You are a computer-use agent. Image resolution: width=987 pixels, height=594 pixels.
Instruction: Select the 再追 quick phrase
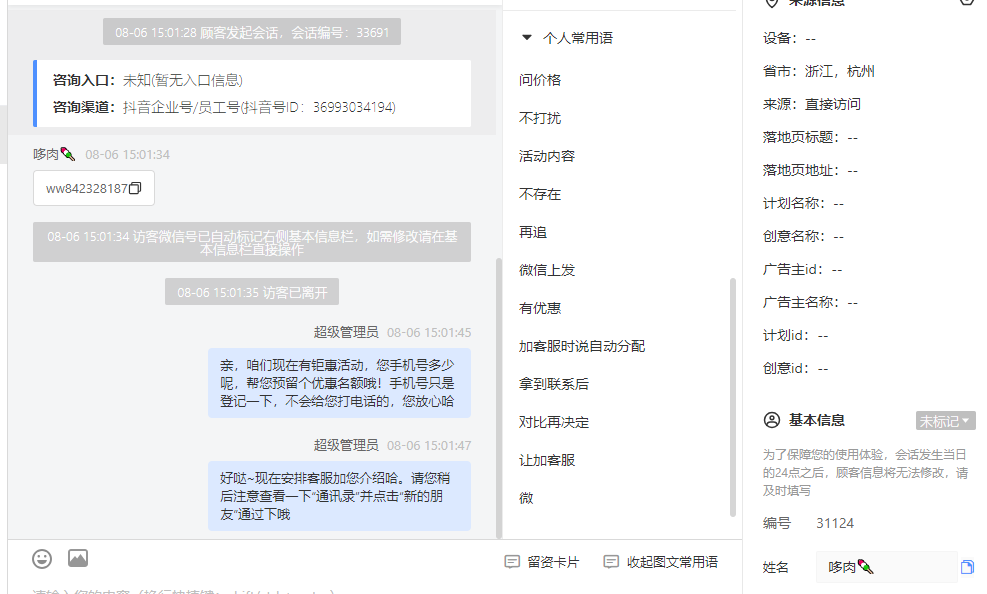[533, 232]
